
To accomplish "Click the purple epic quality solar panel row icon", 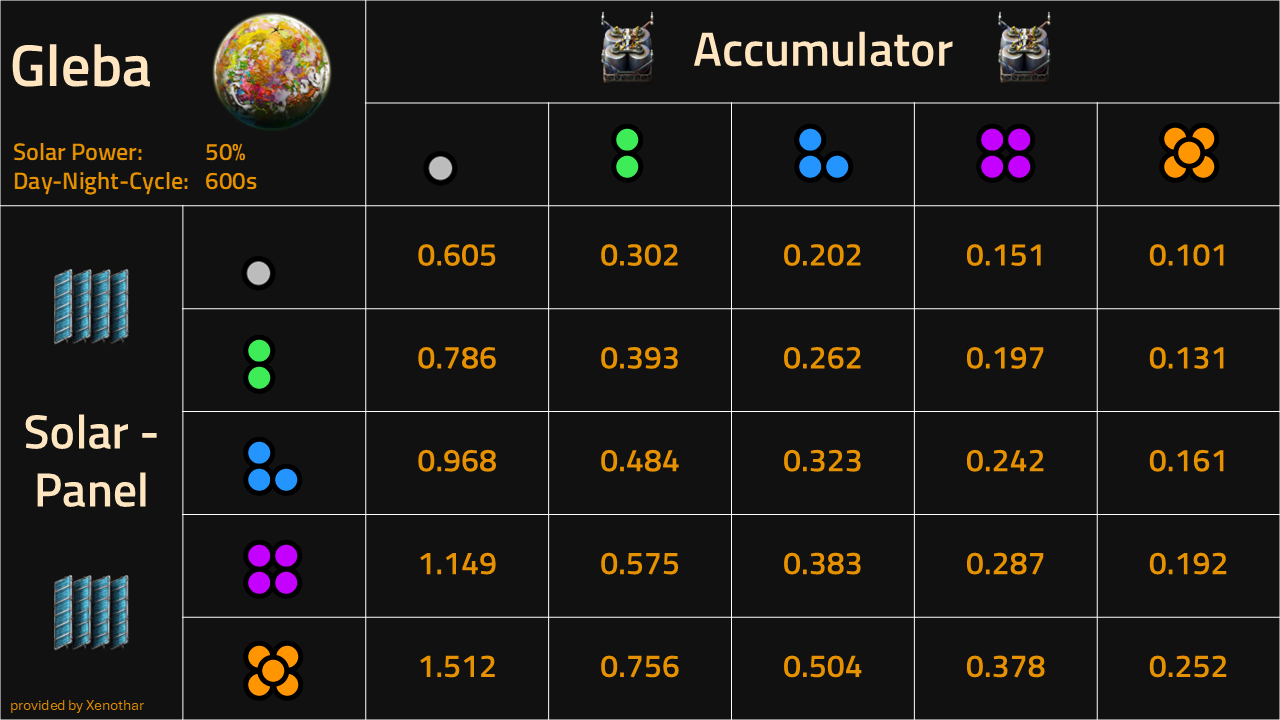I will tap(273, 569).
